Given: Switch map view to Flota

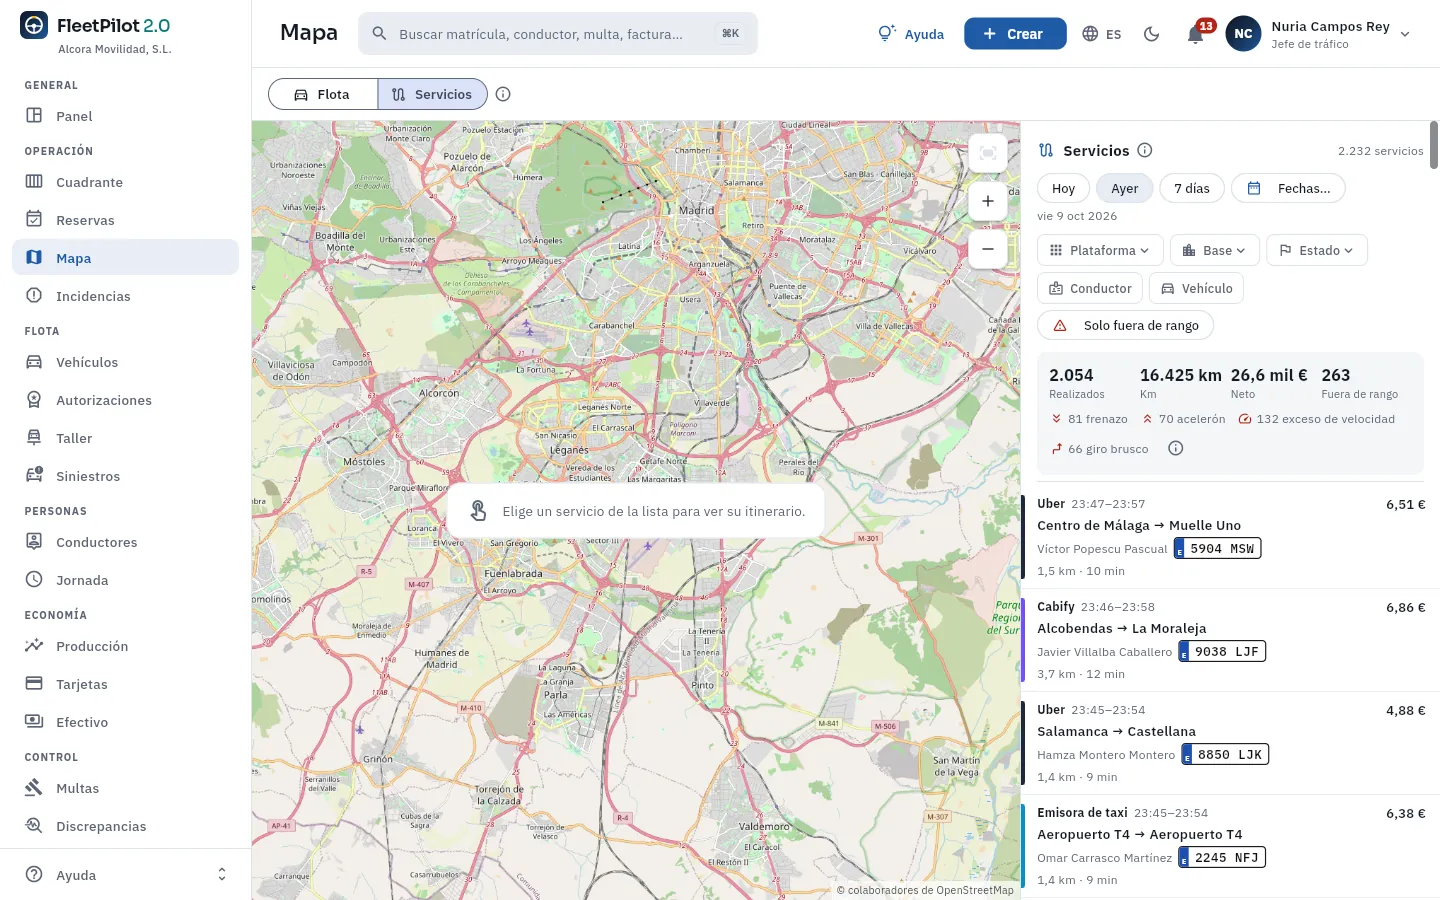Looking at the screenshot, I should coord(323,94).
